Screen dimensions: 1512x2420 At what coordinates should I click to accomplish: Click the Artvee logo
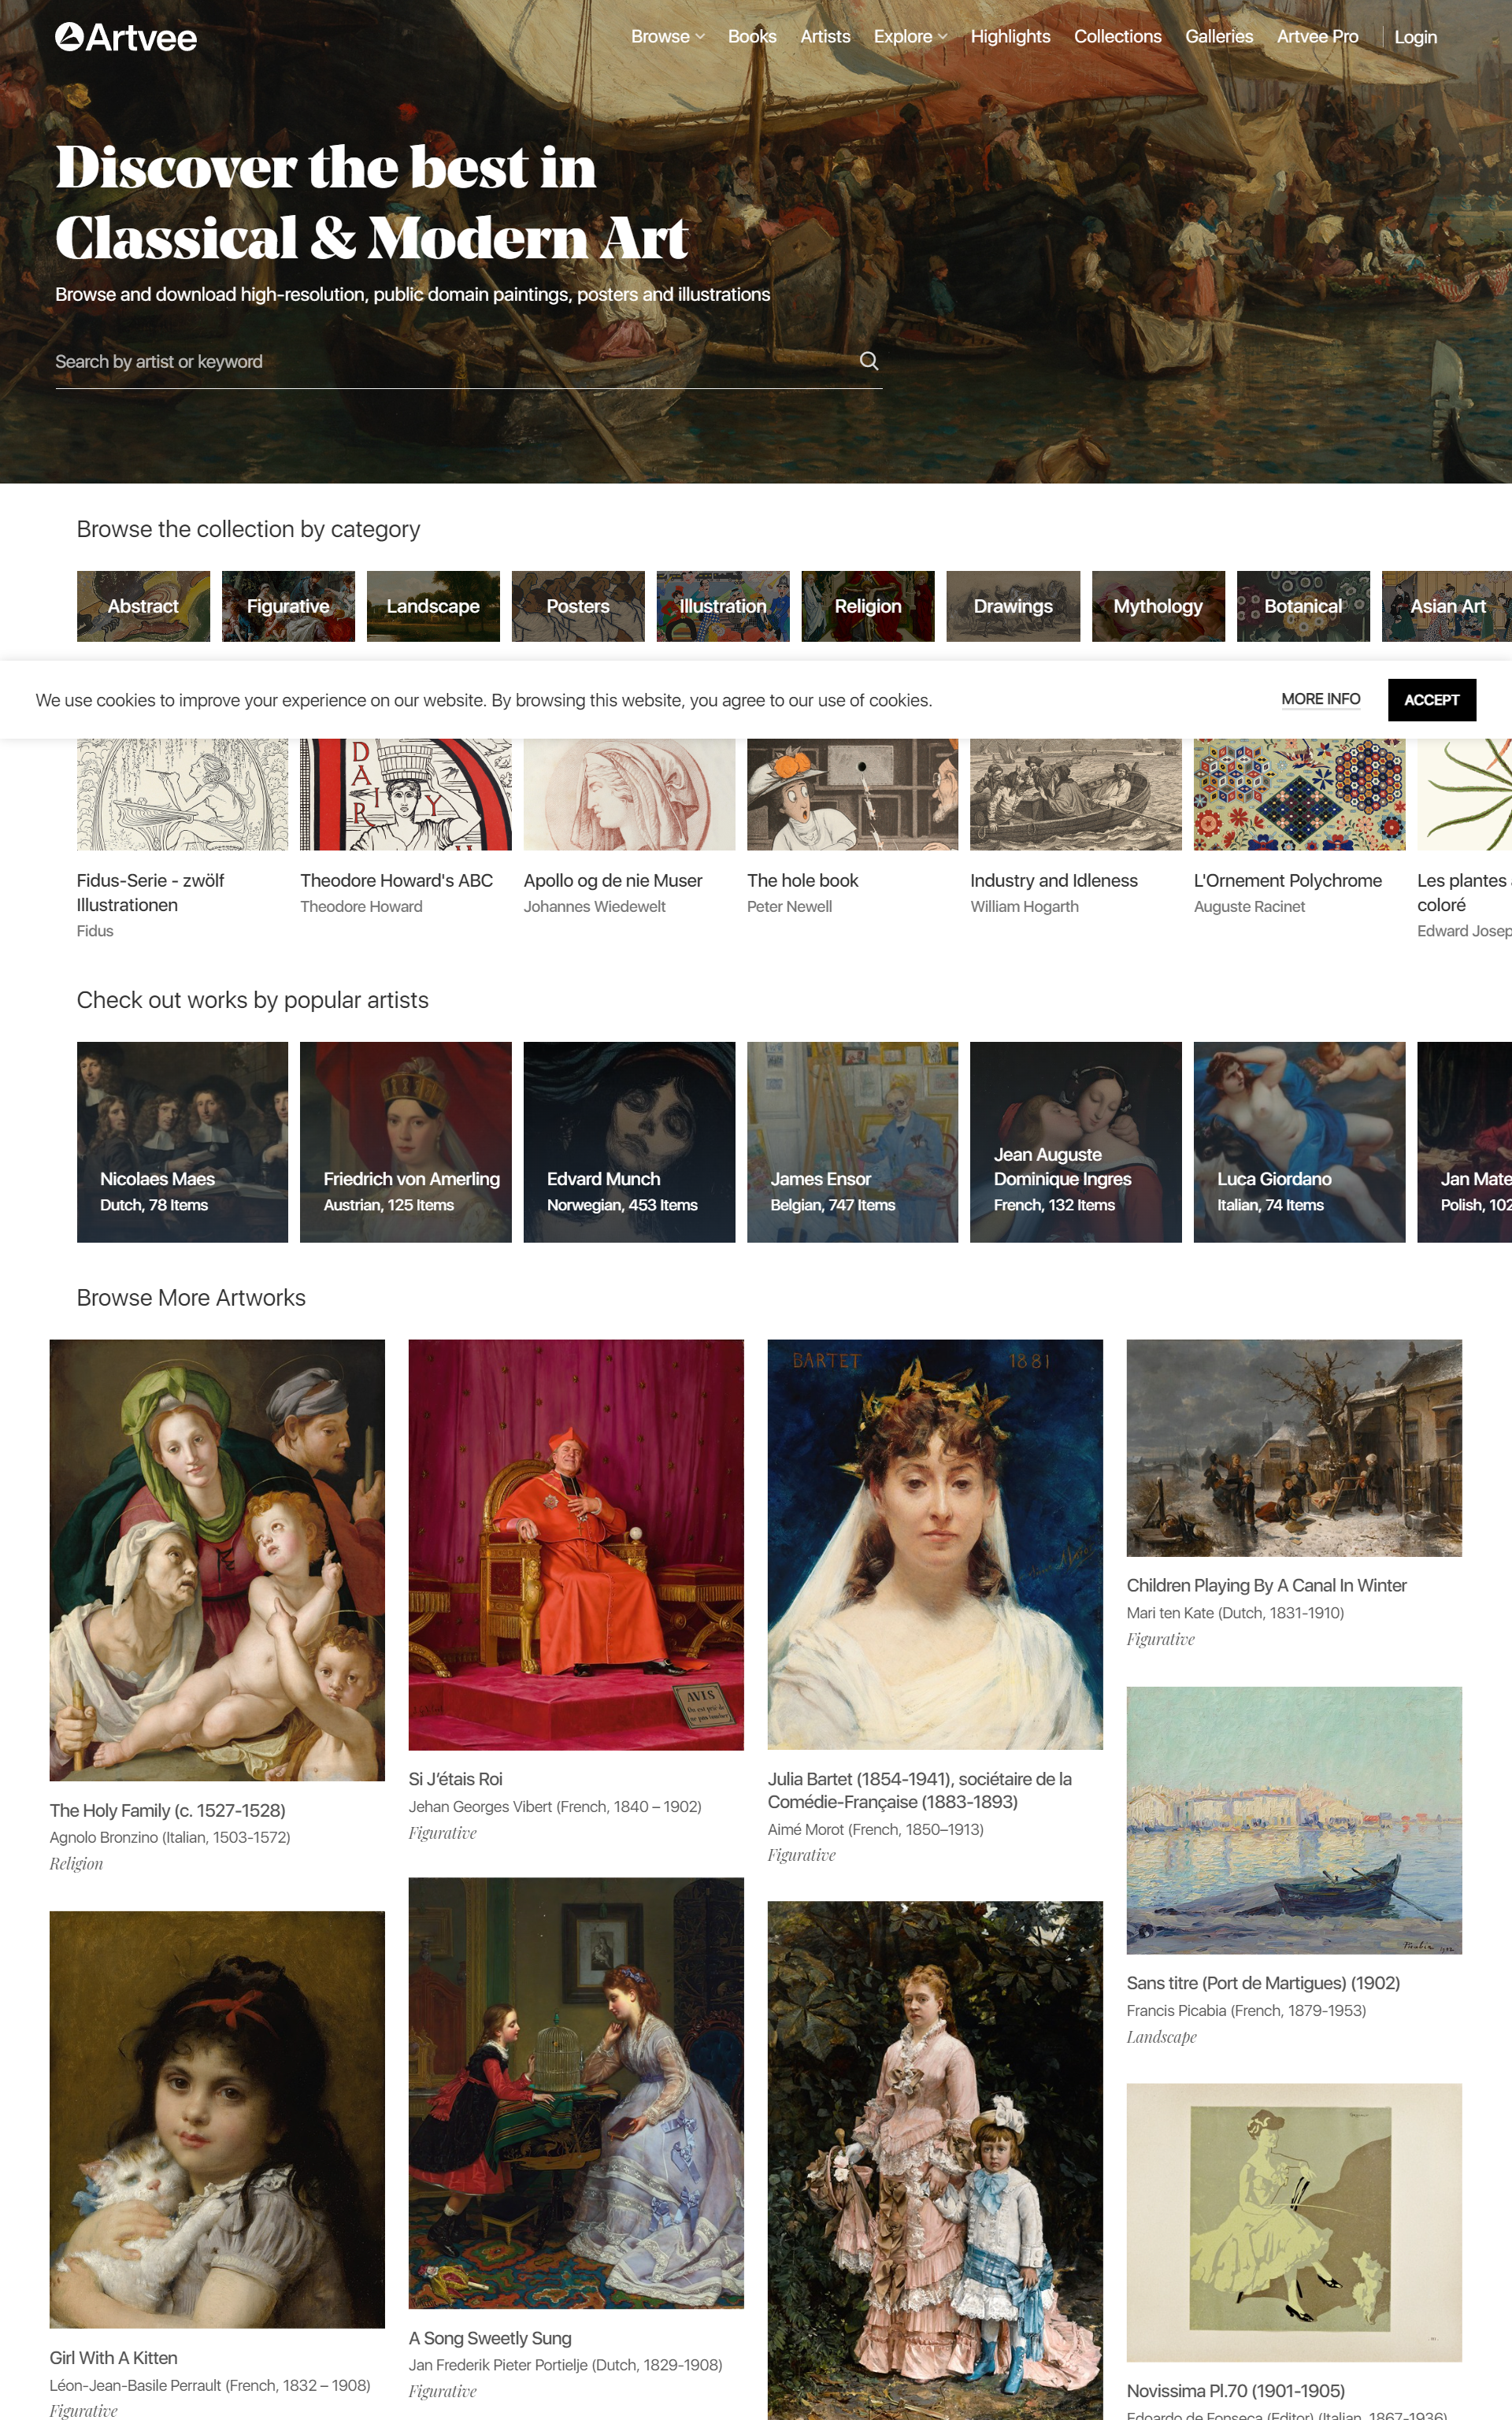point(126,37)
